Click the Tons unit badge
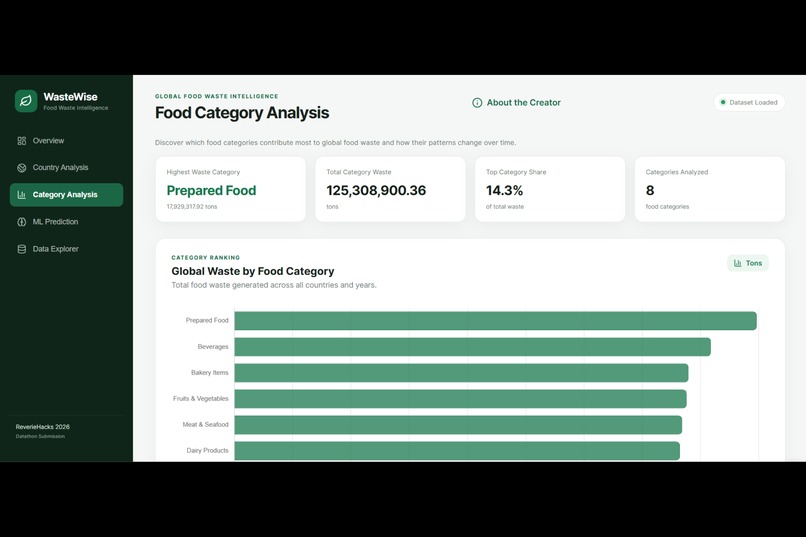The width and height of the screenshot is (806, 537). tap(748, 263)
